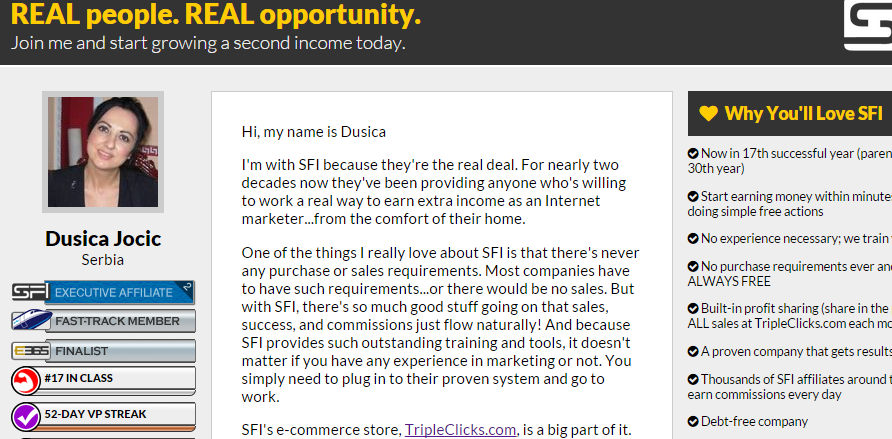Click checkmark beside 'Now in 17th successful year'
The width and height of the screenshot is (892, 439).
click(693, 154)
